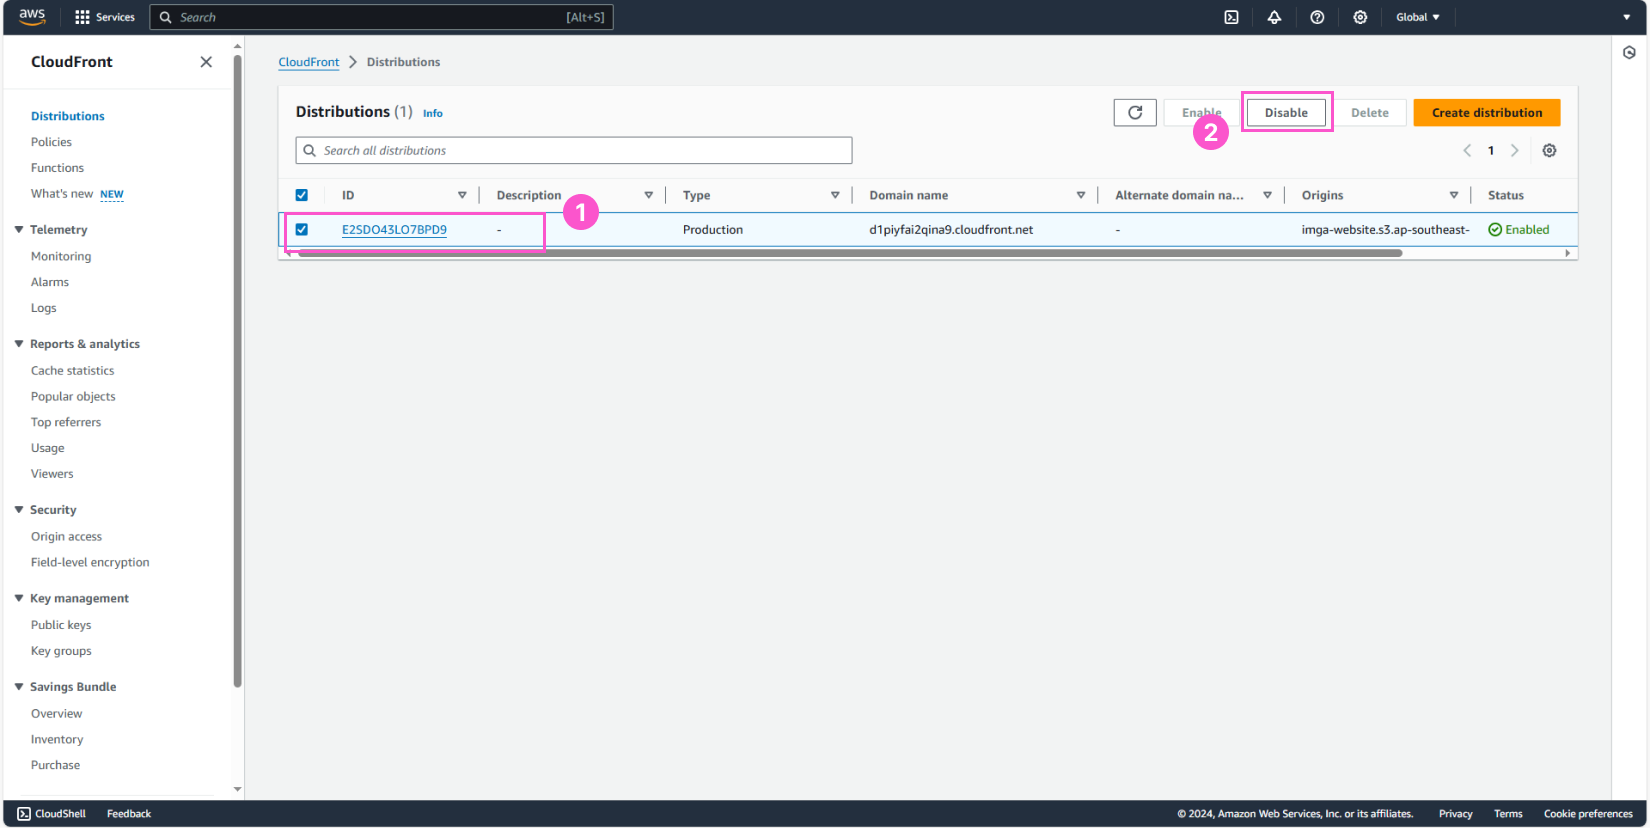The width and height of the screenshot is (1650, 828).
Task: Open the Info link next to Distributions
Action: click(x=432, y=113)
